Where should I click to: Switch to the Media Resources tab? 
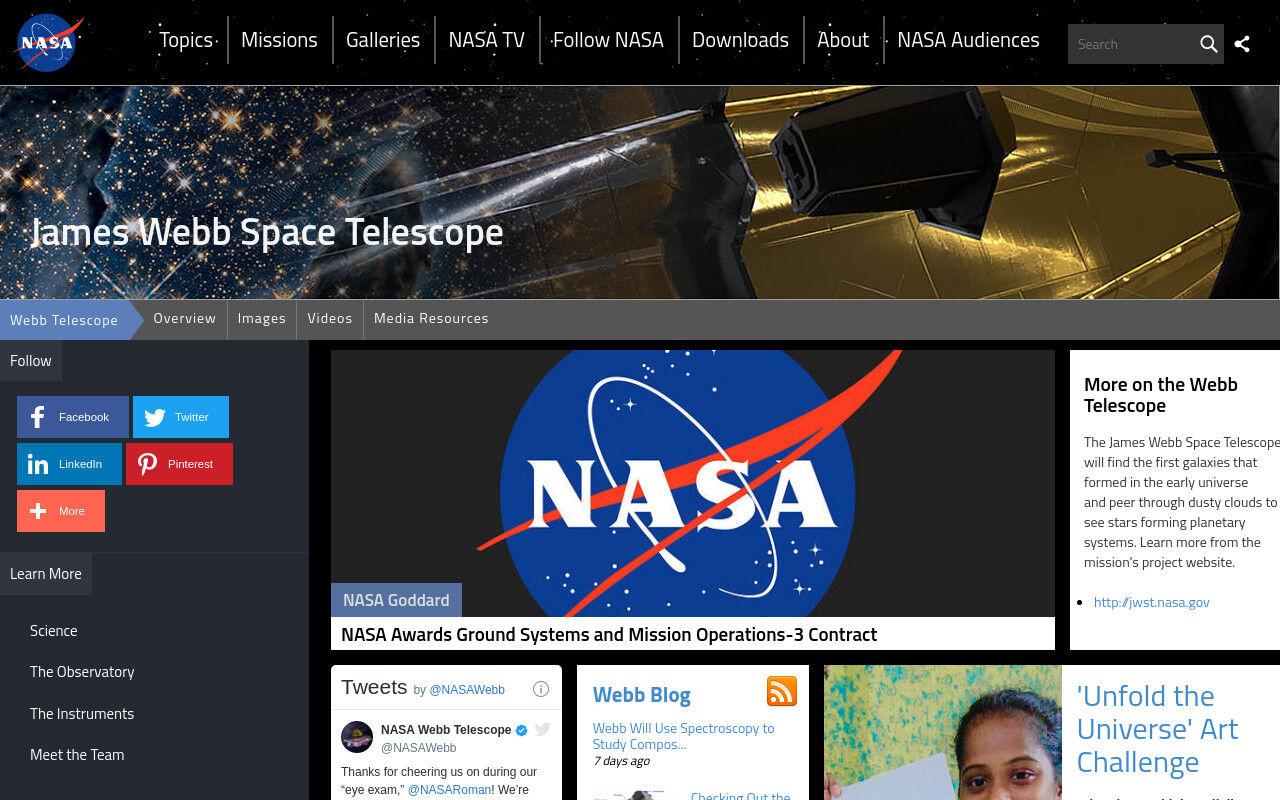(431, 318)
